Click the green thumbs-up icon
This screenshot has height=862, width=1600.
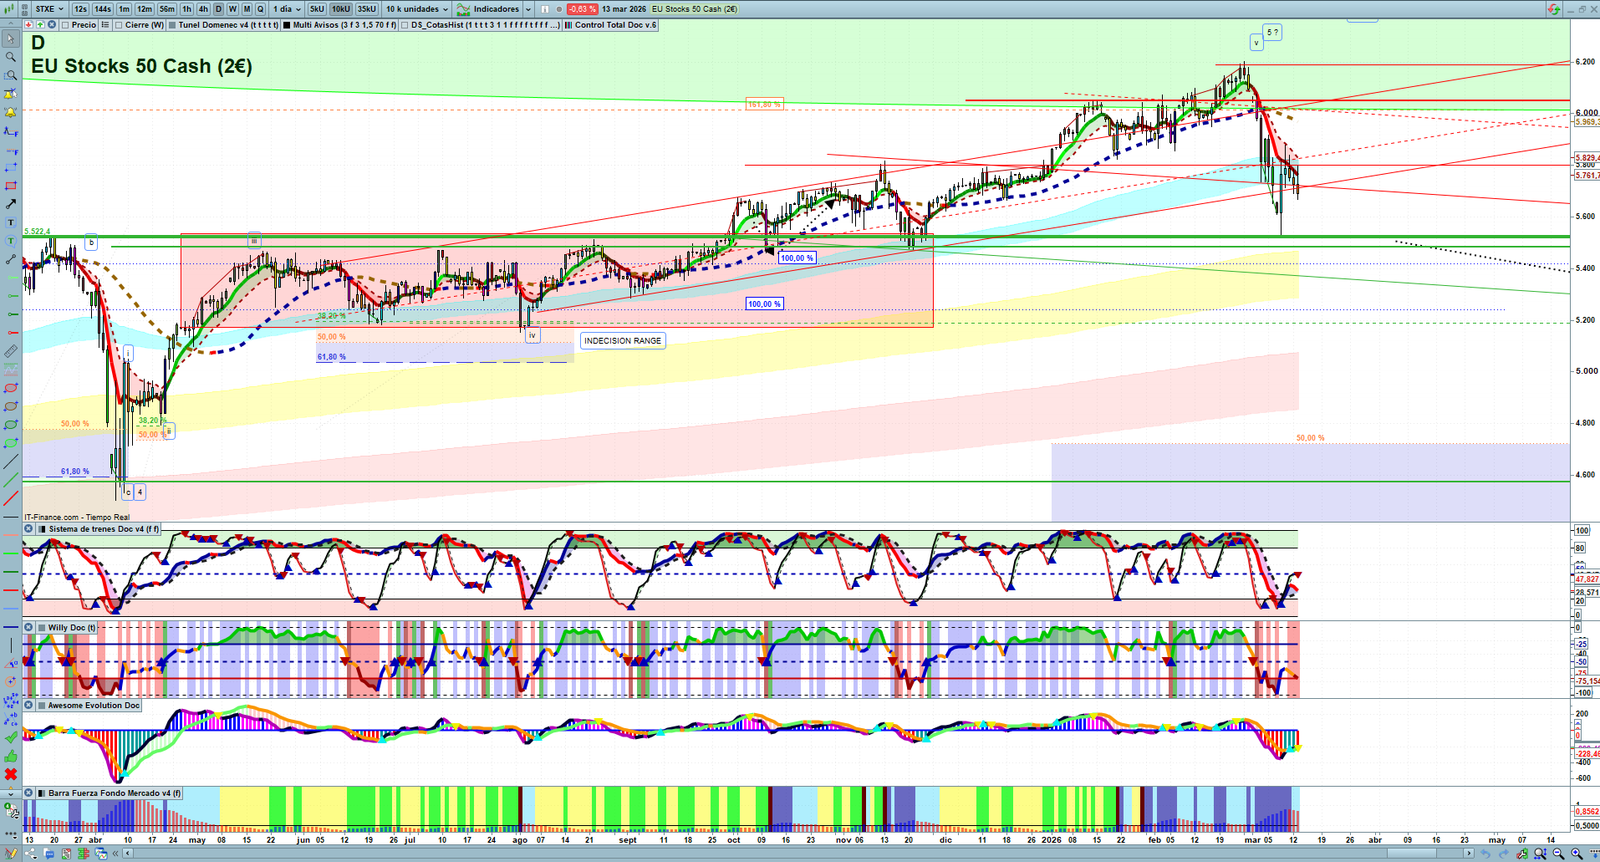[x=11, y=756]
